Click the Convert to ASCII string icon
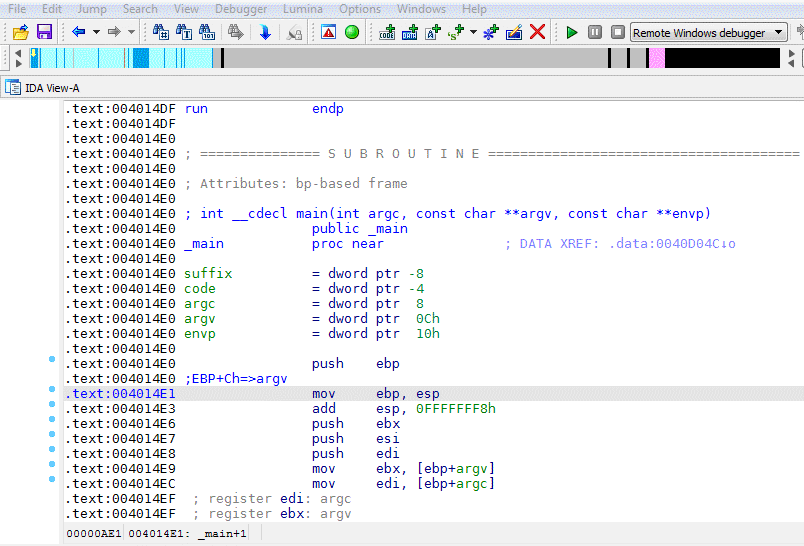 point(433,32)
